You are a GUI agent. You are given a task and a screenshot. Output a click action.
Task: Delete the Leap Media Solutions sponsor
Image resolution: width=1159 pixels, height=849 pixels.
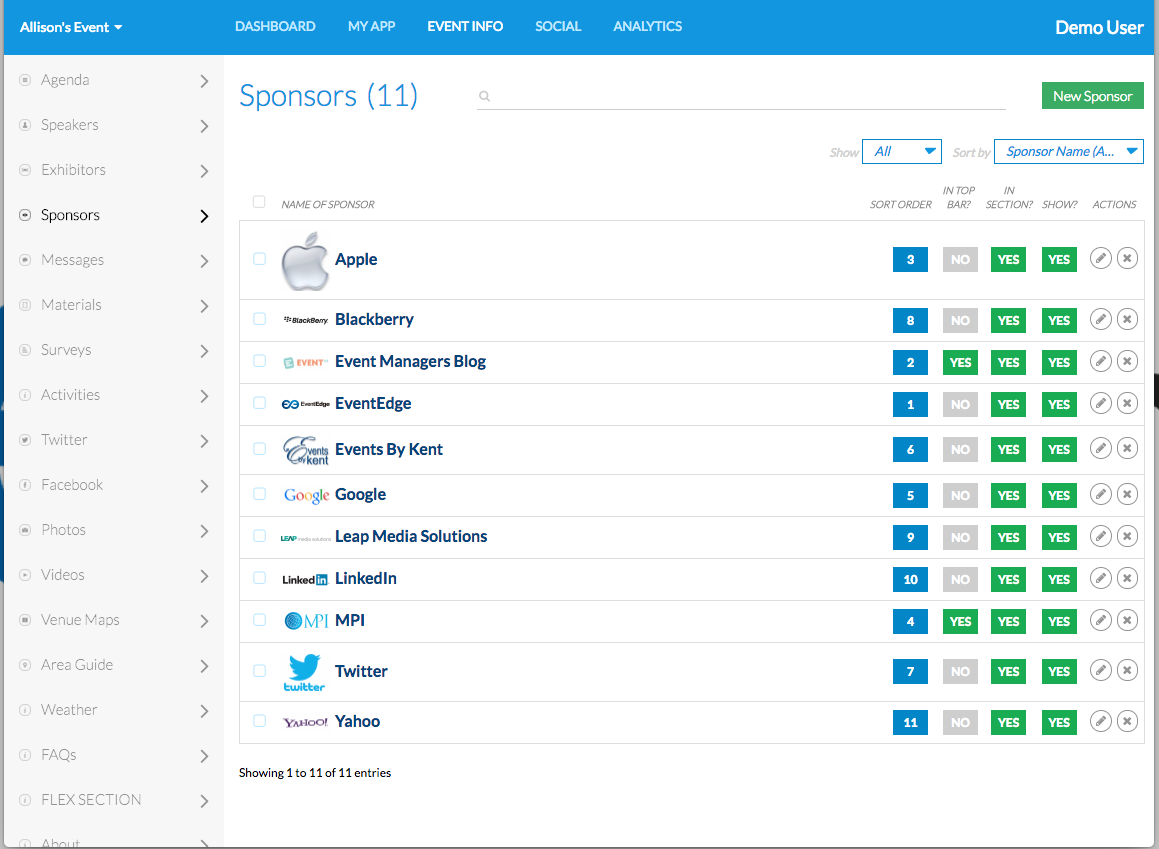coord(1127,536)
